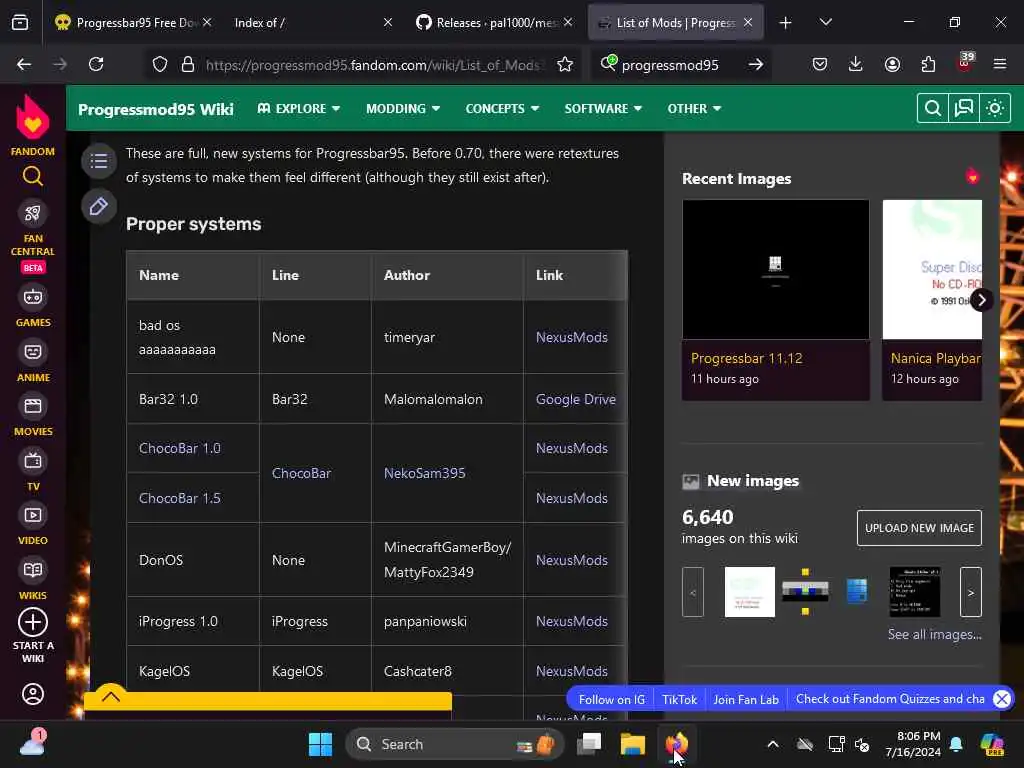Click the Follow on IG banner link

611,699
